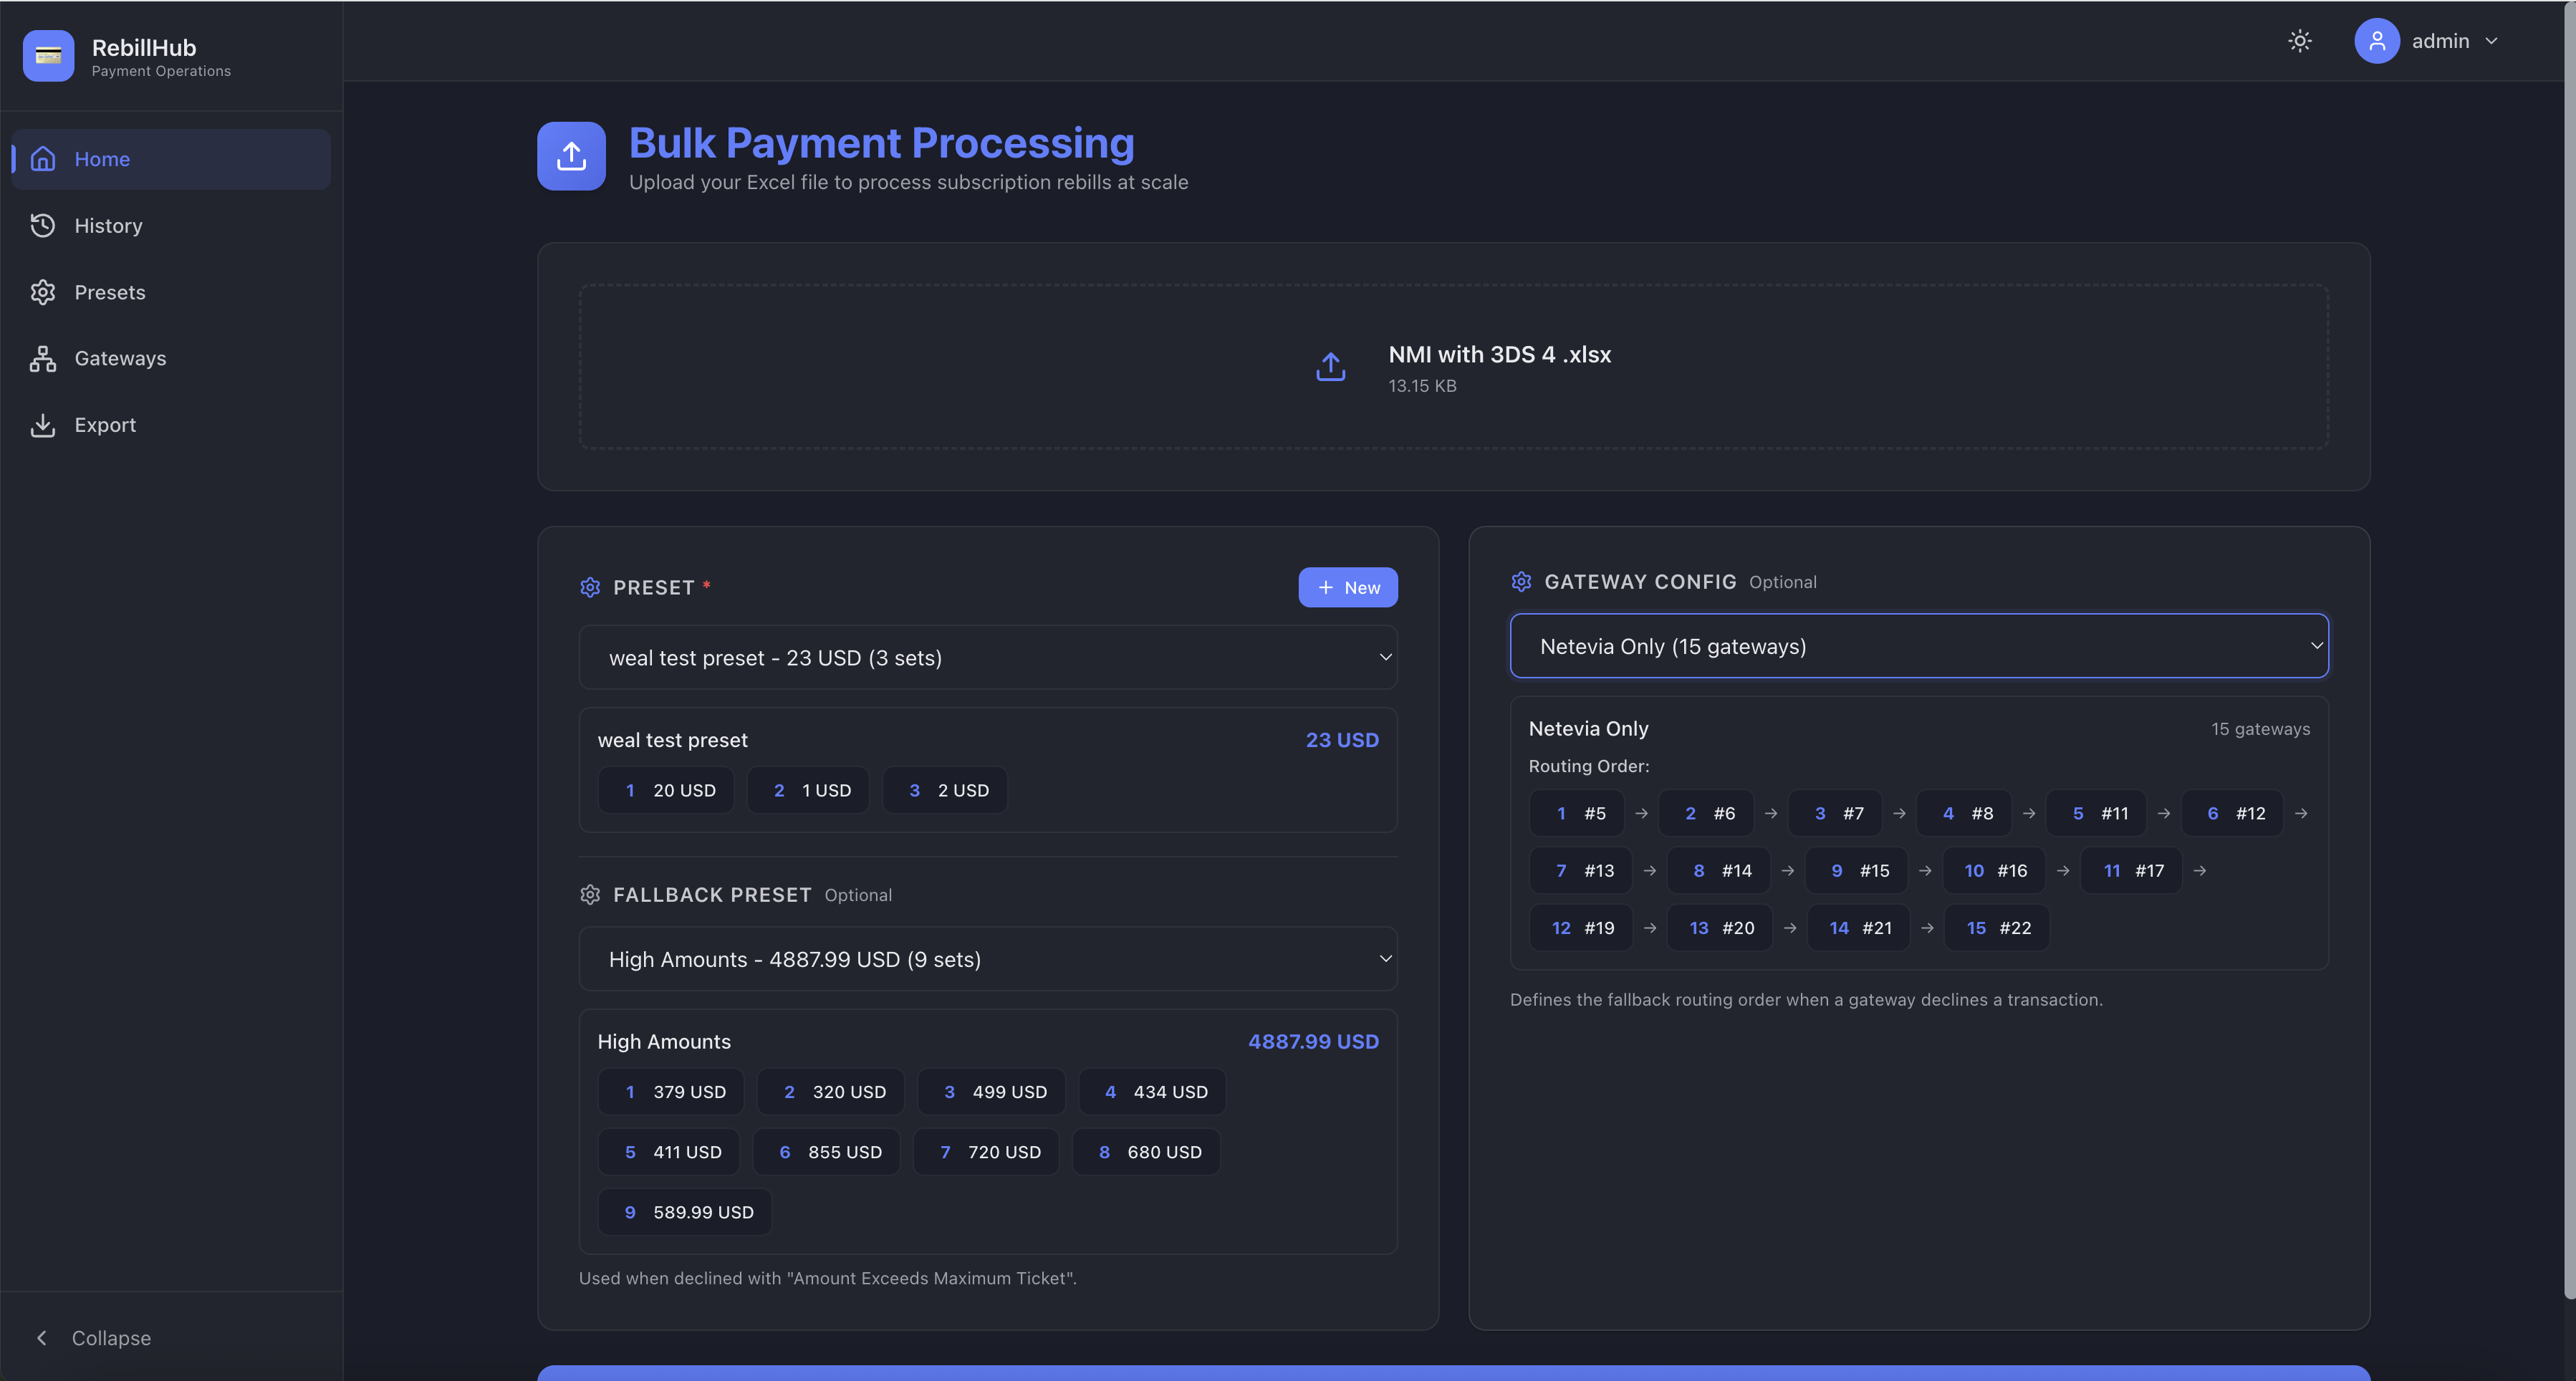Screen dimensions: 2576x1381
Task: Click the page vertical scrollbar
Action: [x=2569, y=650]
